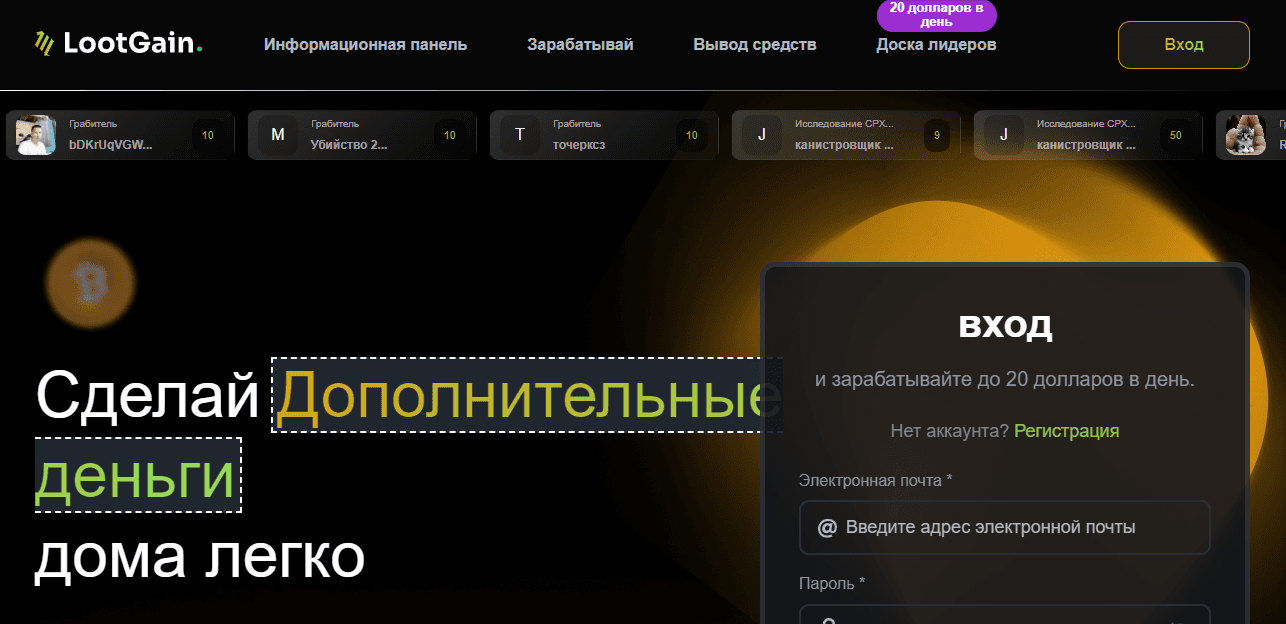View the Доска лидеров page
This screenshot has height=624, width=1286.
point(935,44)
